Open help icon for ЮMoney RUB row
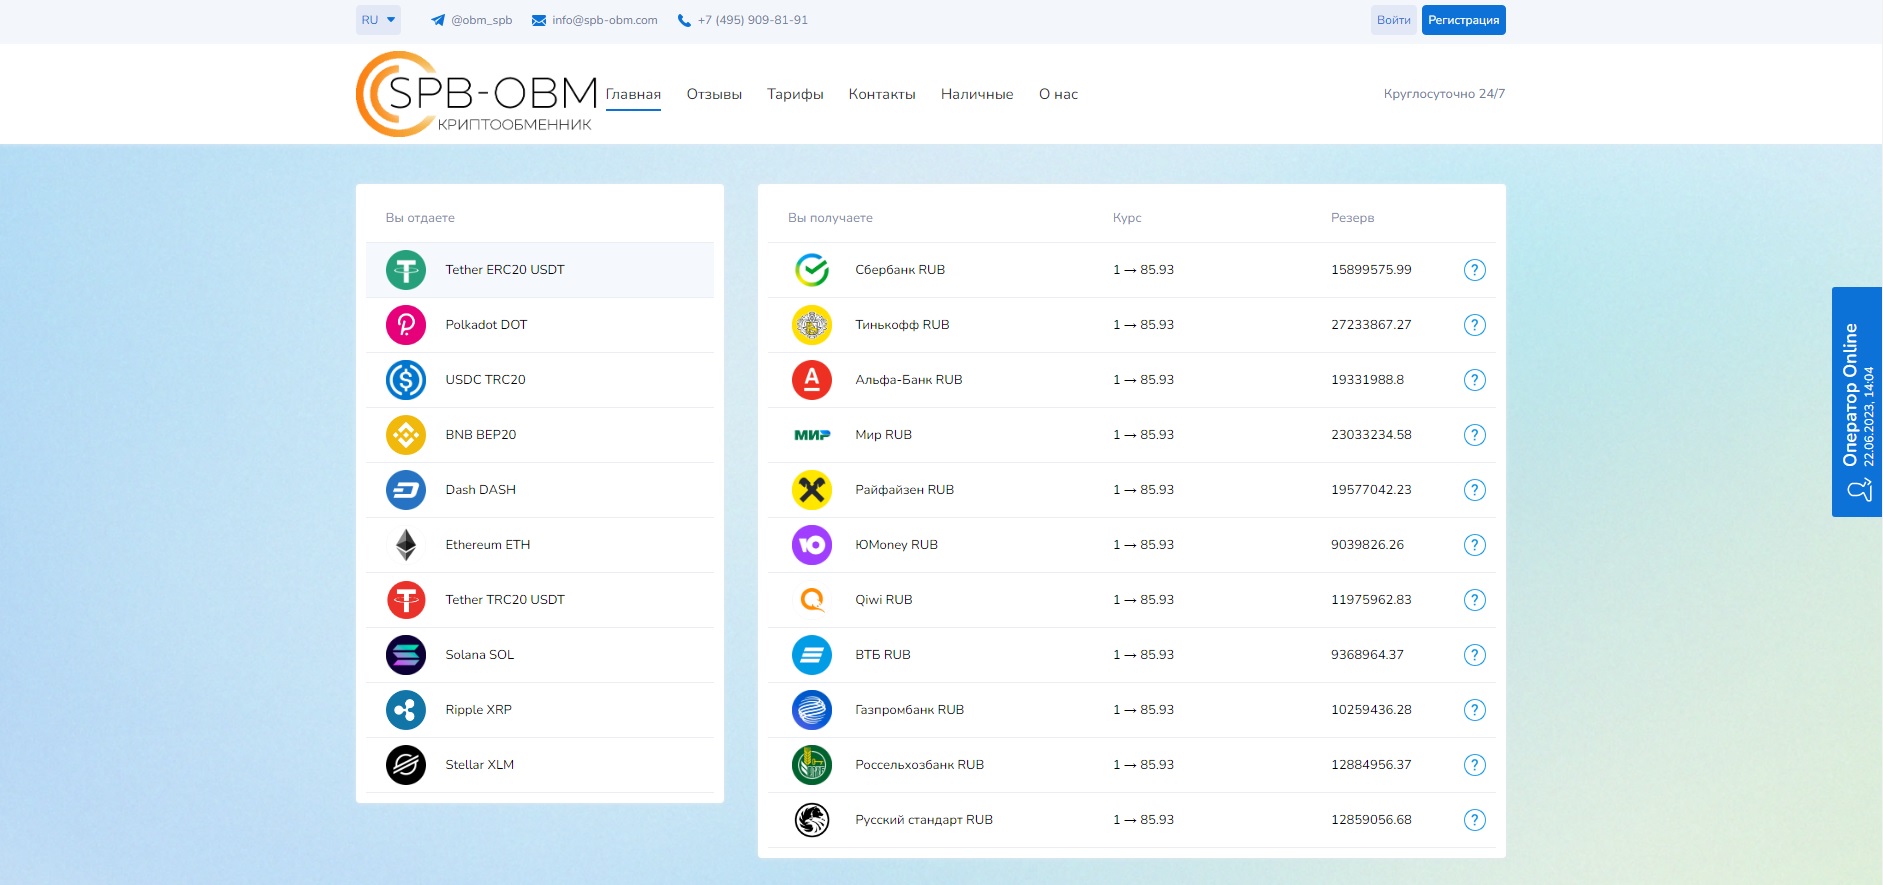Viewport: 1883px width, 885px height. click(1474, 545)
